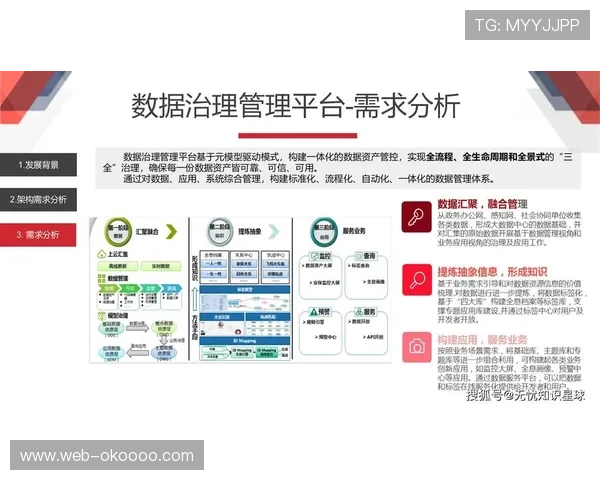600x480 pixels.
Task: Click the red magnifier icon
Action: (x=417, y=279)
